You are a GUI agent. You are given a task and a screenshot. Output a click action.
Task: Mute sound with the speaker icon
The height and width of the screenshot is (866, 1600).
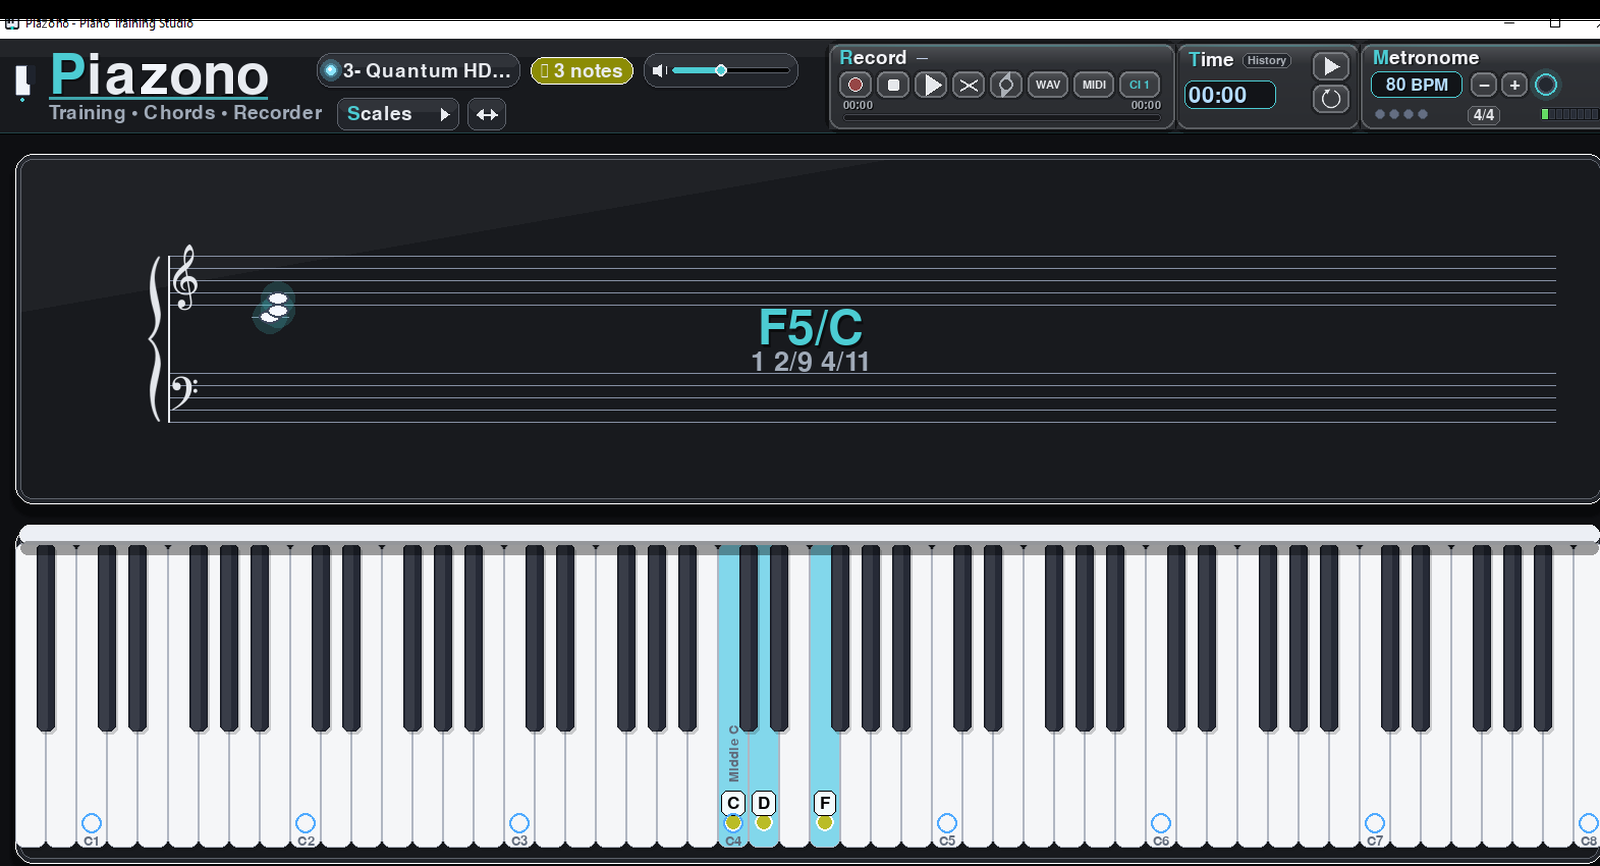(x=659, y=71)
